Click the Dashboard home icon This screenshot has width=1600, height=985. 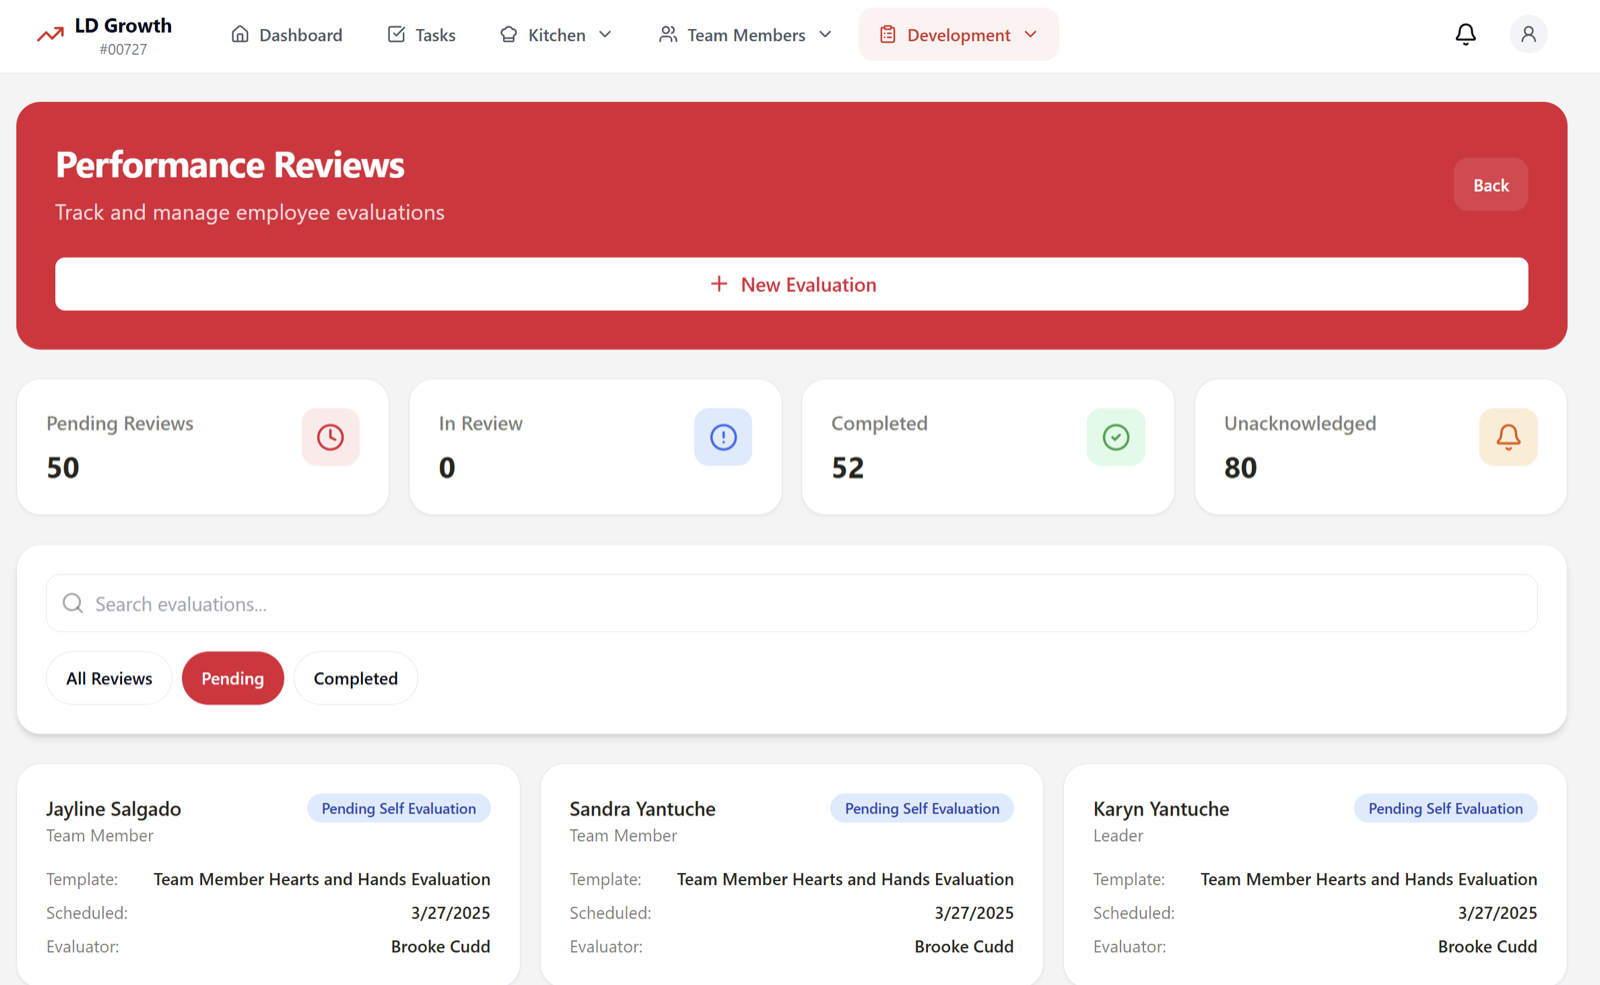tap(240, 34)
